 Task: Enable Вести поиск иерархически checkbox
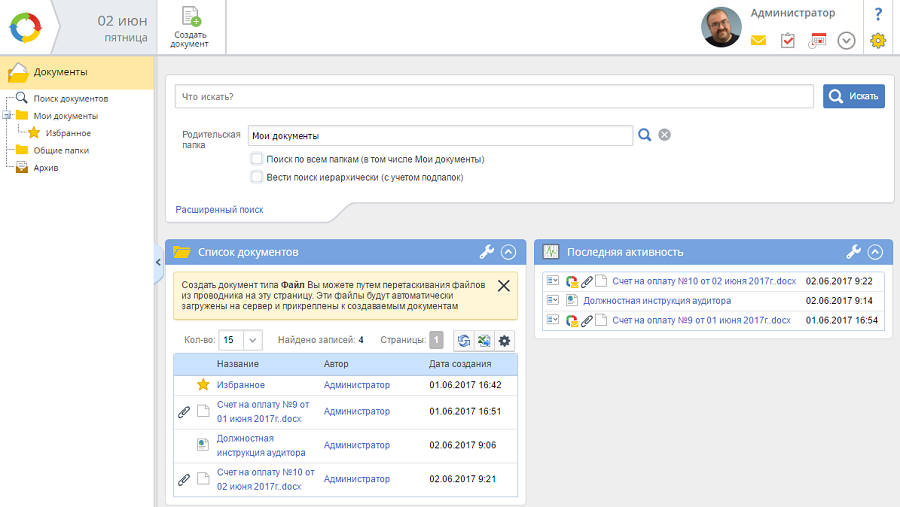coord(257,177)
